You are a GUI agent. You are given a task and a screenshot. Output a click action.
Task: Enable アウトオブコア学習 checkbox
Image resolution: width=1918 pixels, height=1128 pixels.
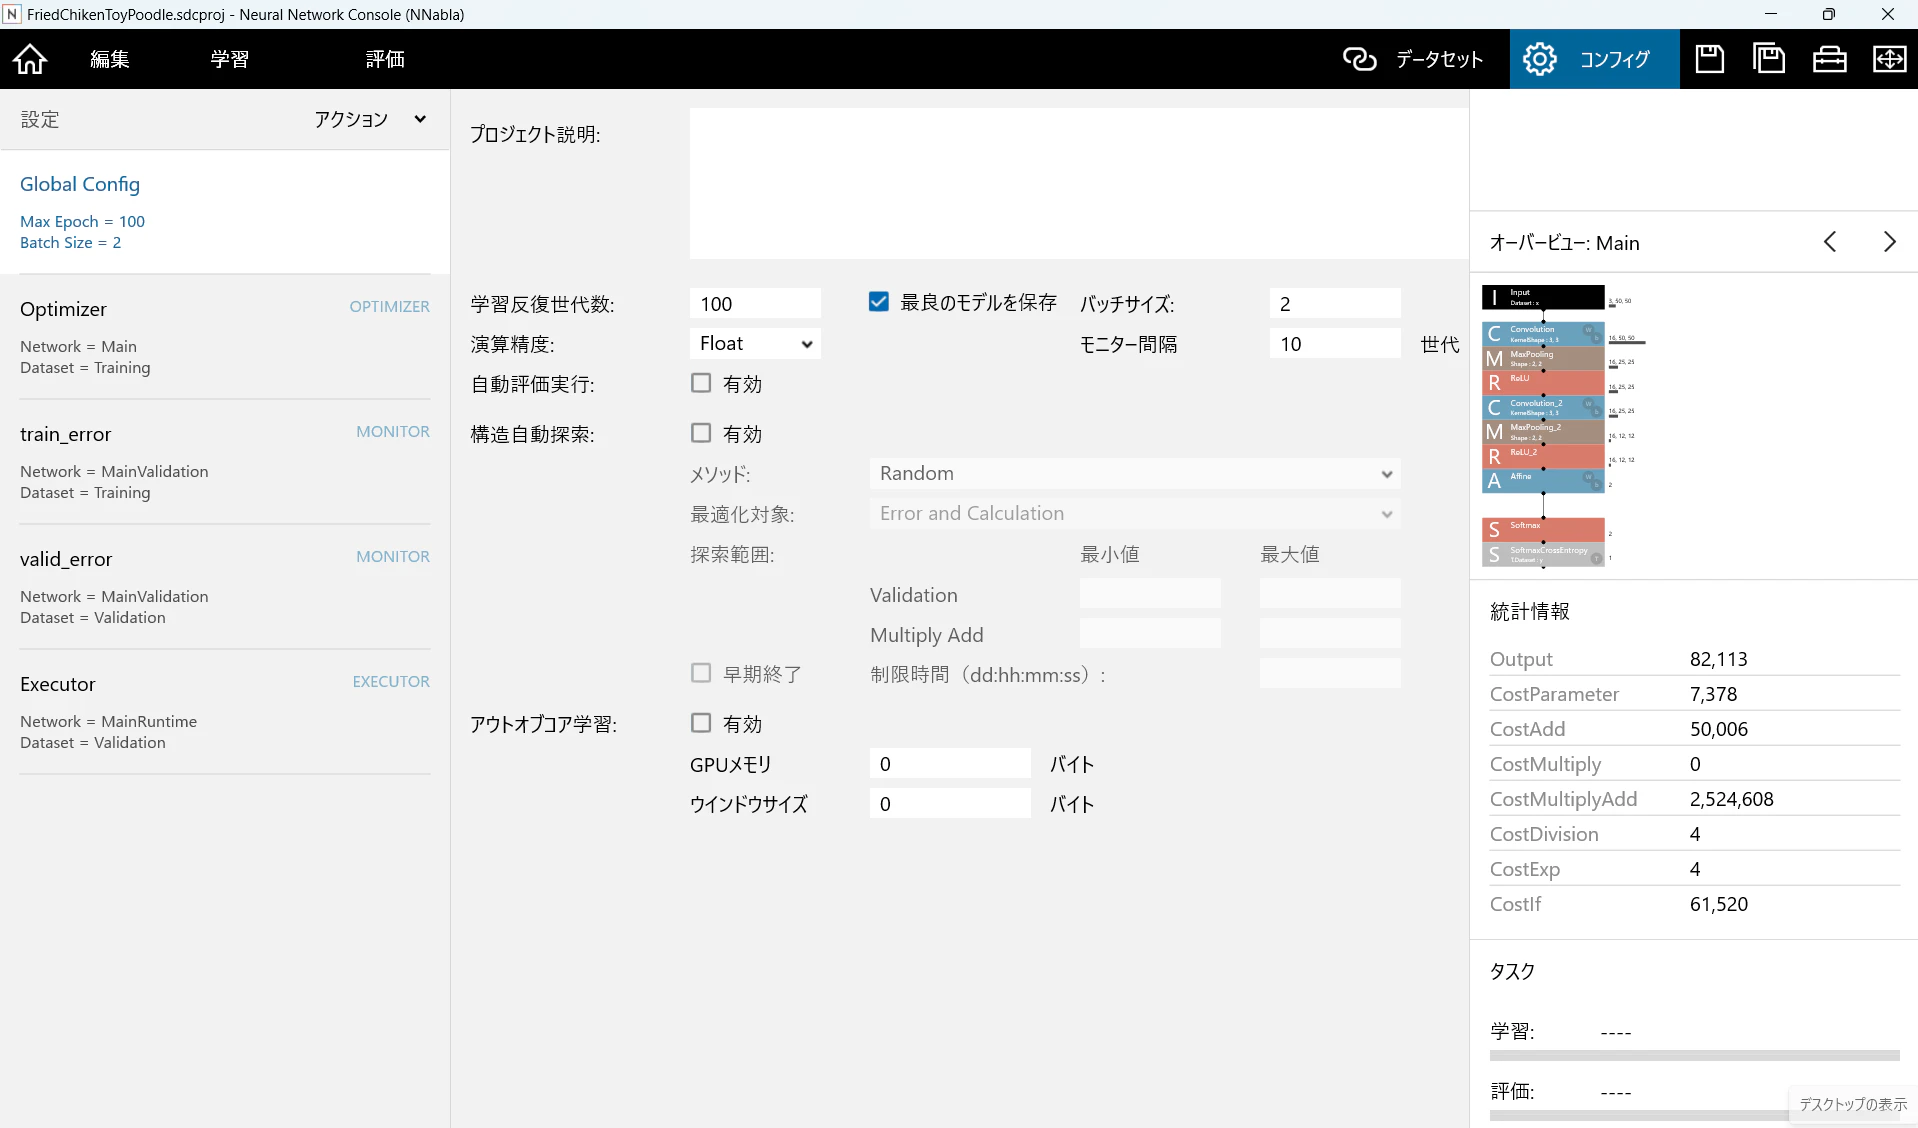(701, 723)
